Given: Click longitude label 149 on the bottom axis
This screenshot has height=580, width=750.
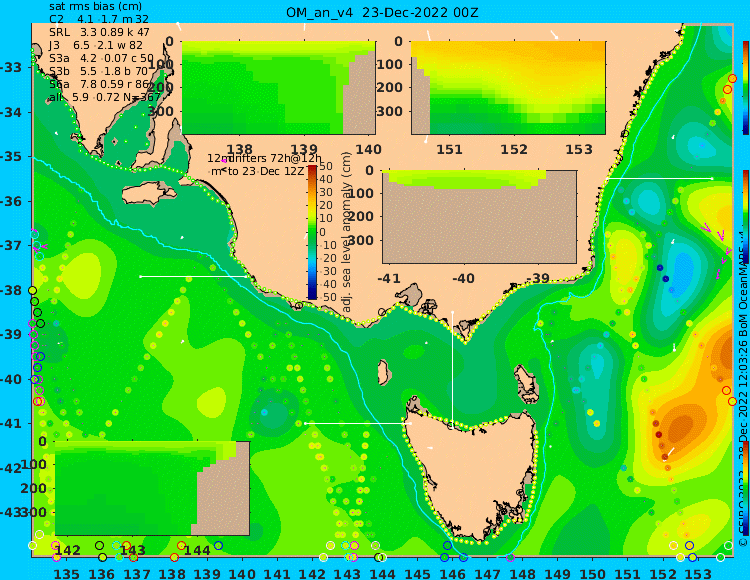Looking at the screenshot, I should [557, 573].
